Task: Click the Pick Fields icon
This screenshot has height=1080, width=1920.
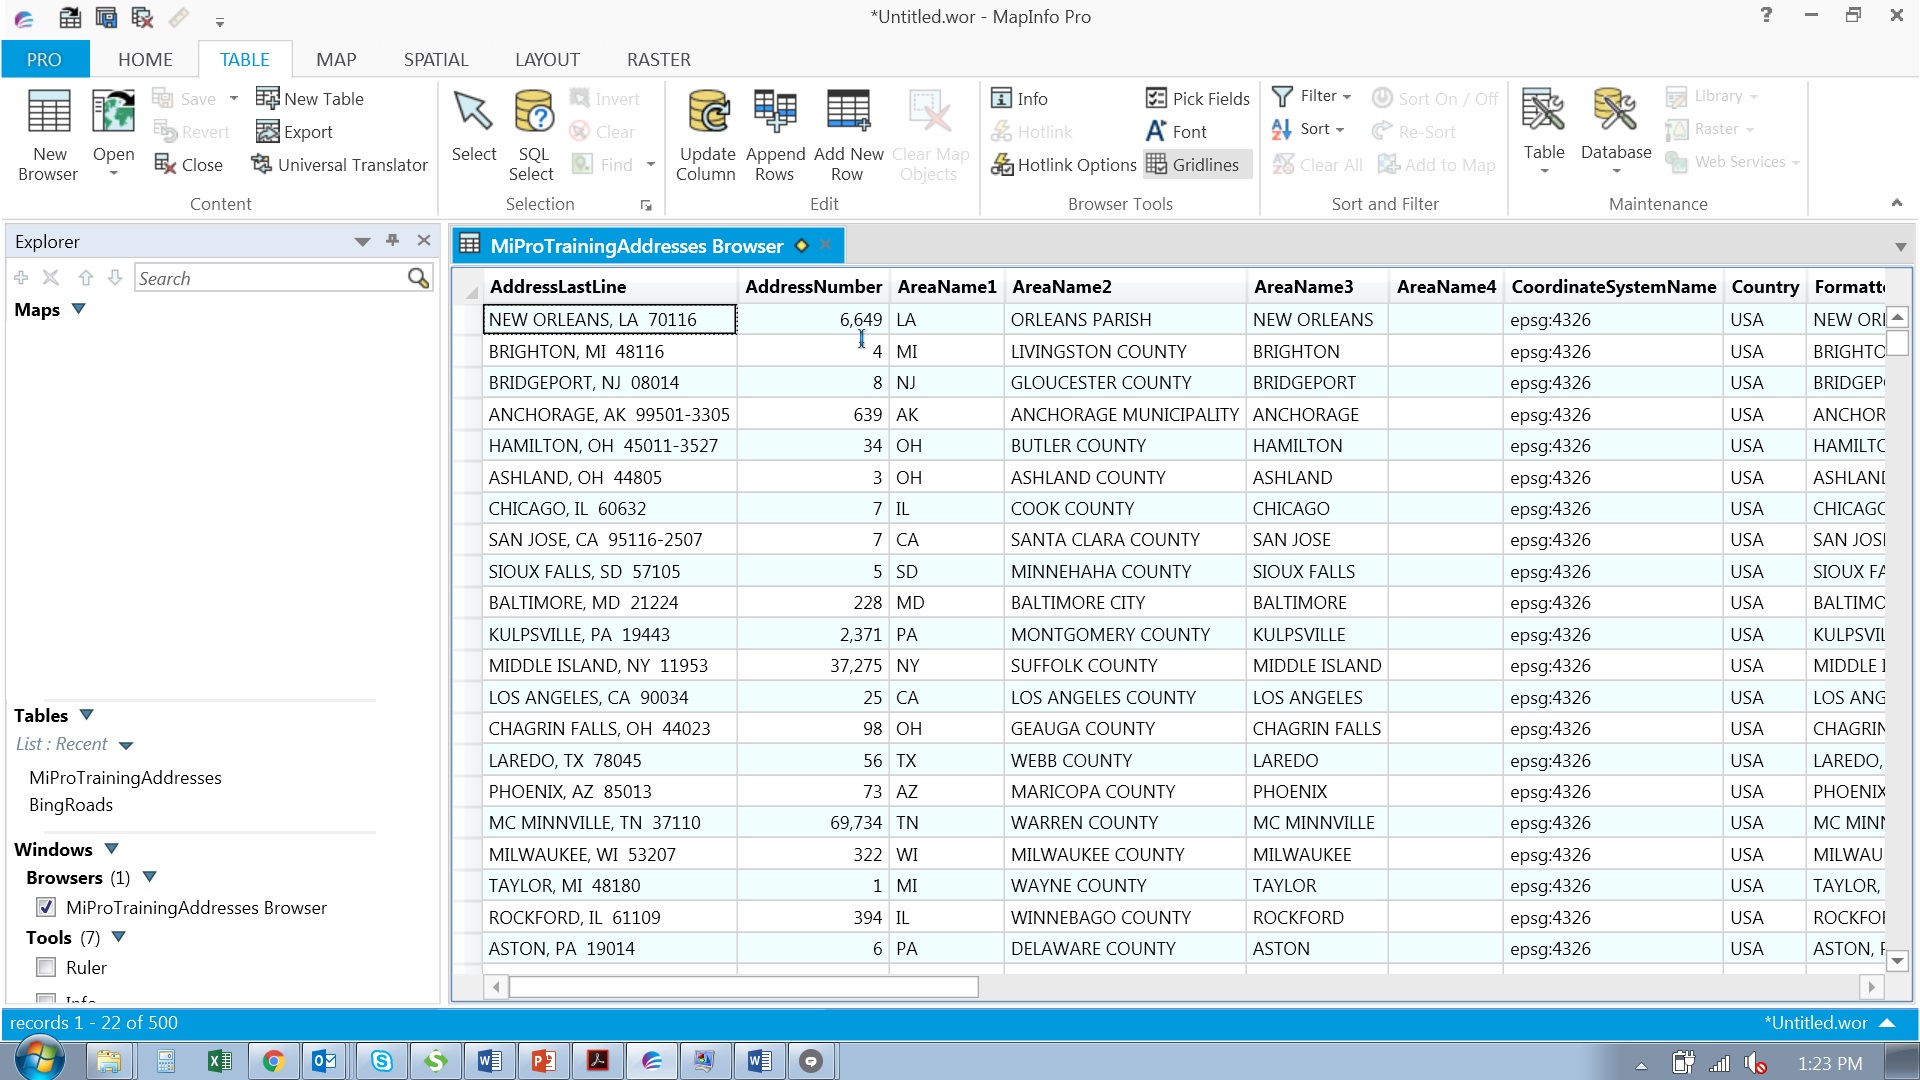Action: (x=1198, y=98)
